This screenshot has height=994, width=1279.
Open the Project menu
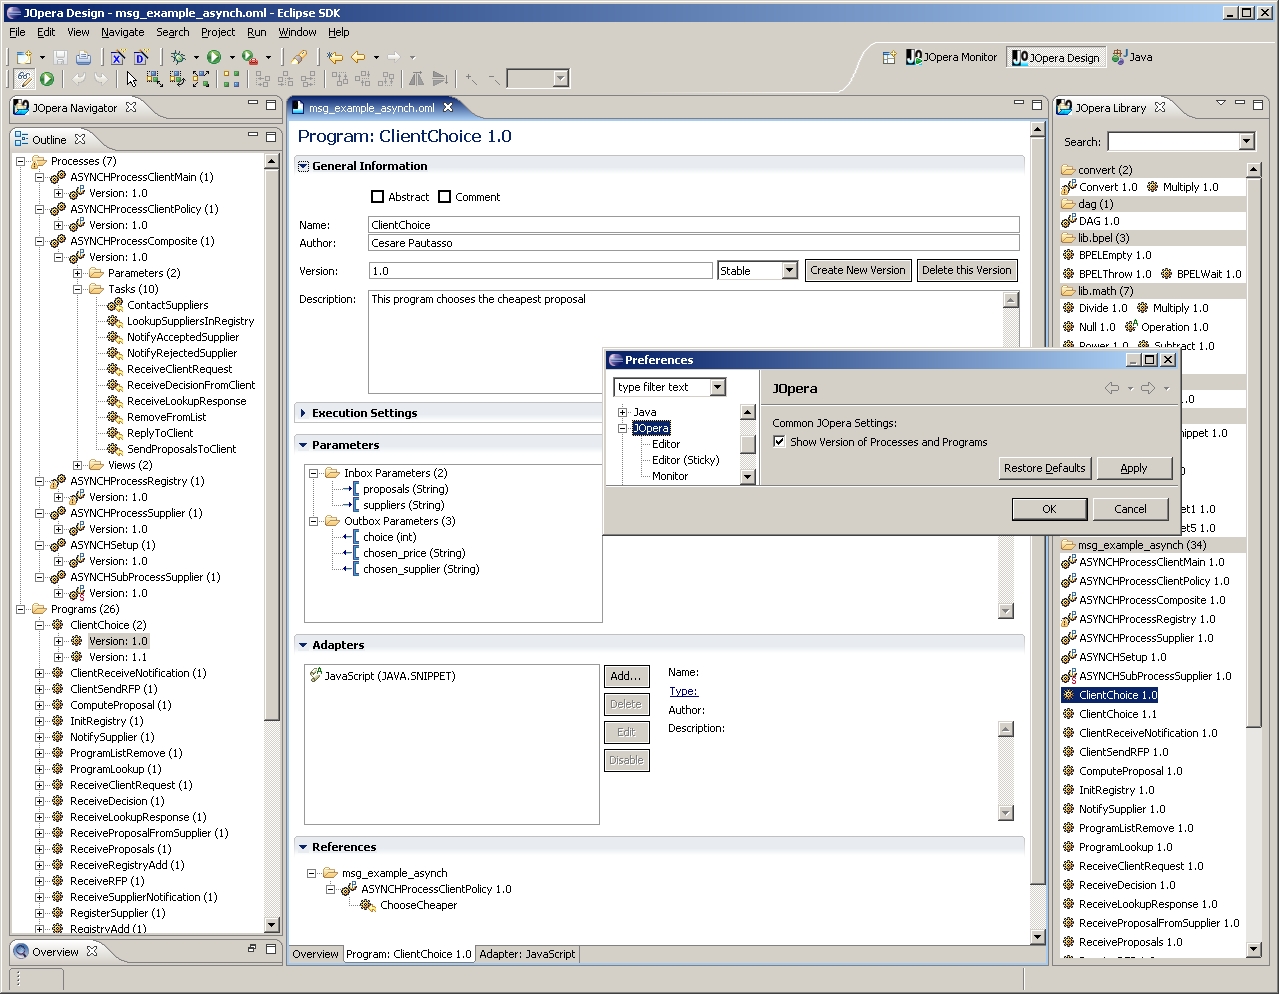[218, 32]
